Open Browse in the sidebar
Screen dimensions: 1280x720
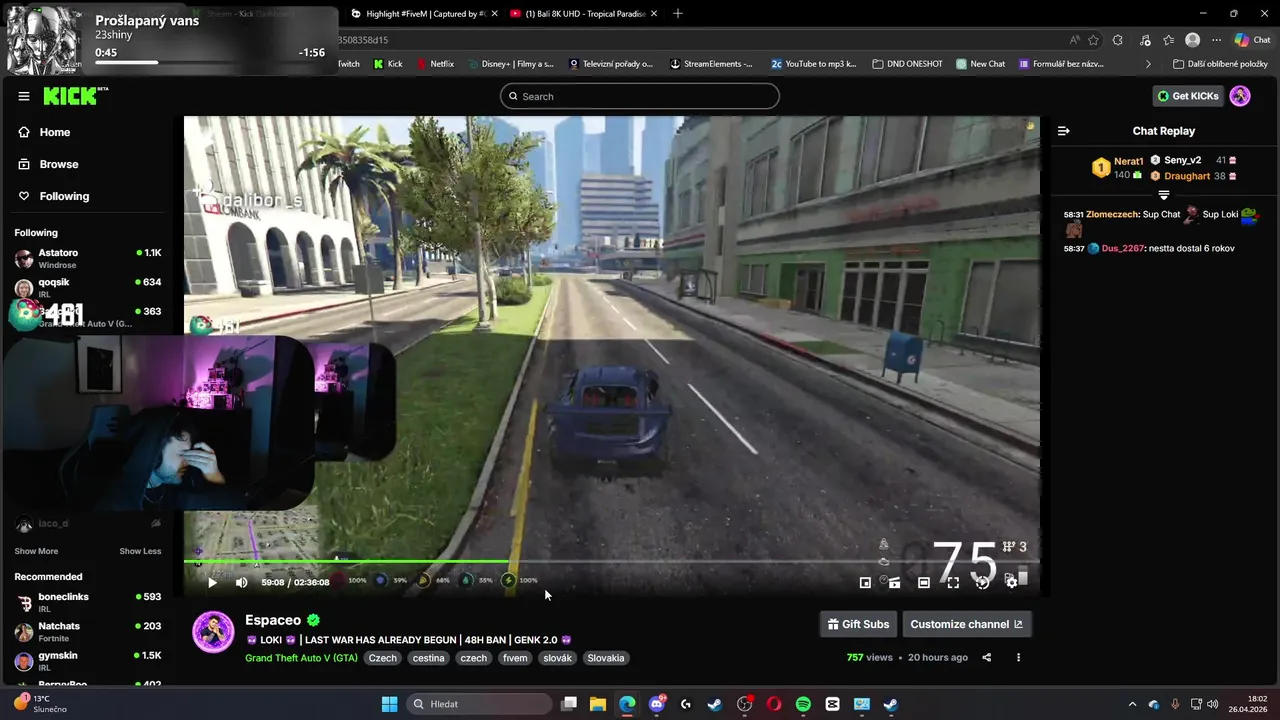(x=49, y=164)
